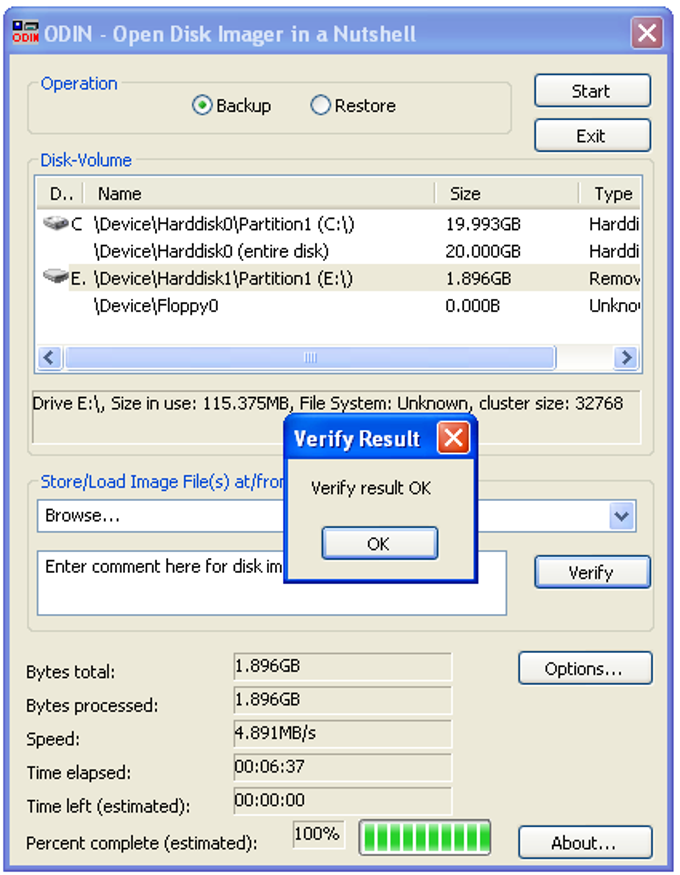The width and height of the screenshot is (680, 875).
Task: Click the Time left value 00:00:00
Action: [343, 800]
